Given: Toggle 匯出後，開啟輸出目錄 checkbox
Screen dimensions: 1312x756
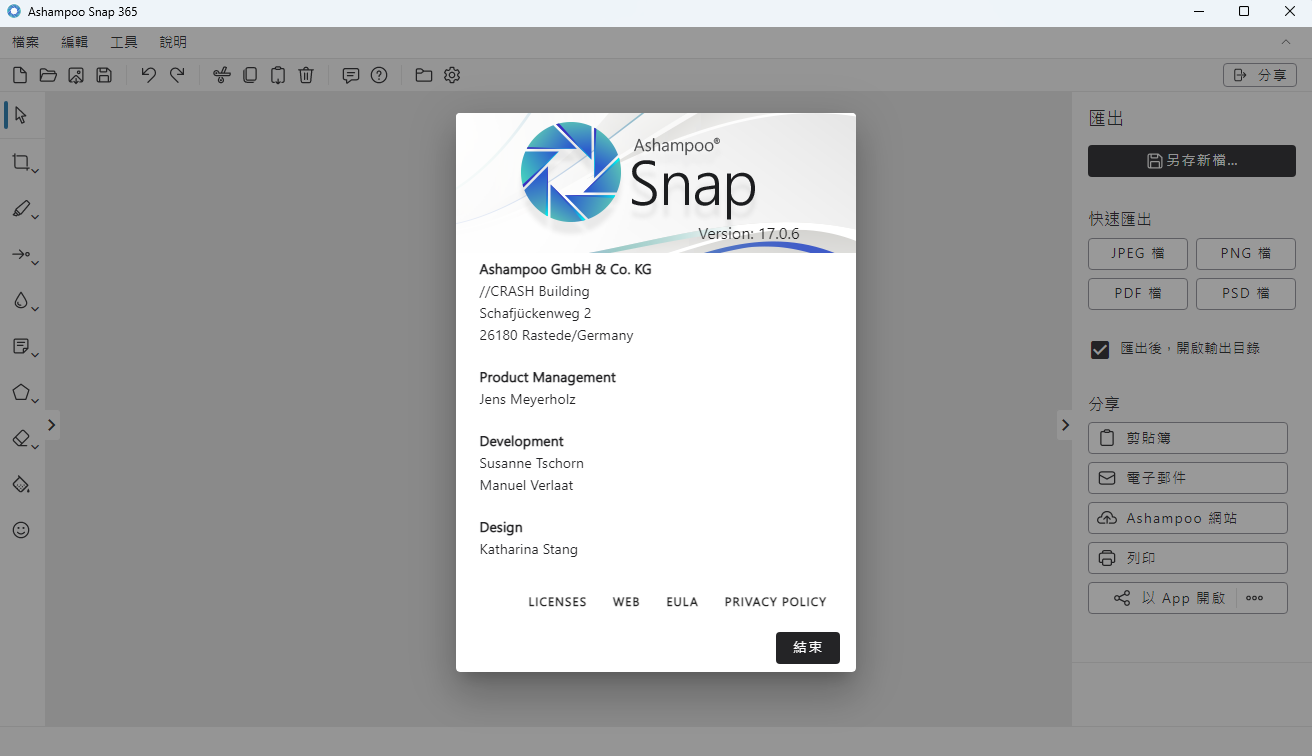Looking at the screenshot, I should (x=1100, y=349).
